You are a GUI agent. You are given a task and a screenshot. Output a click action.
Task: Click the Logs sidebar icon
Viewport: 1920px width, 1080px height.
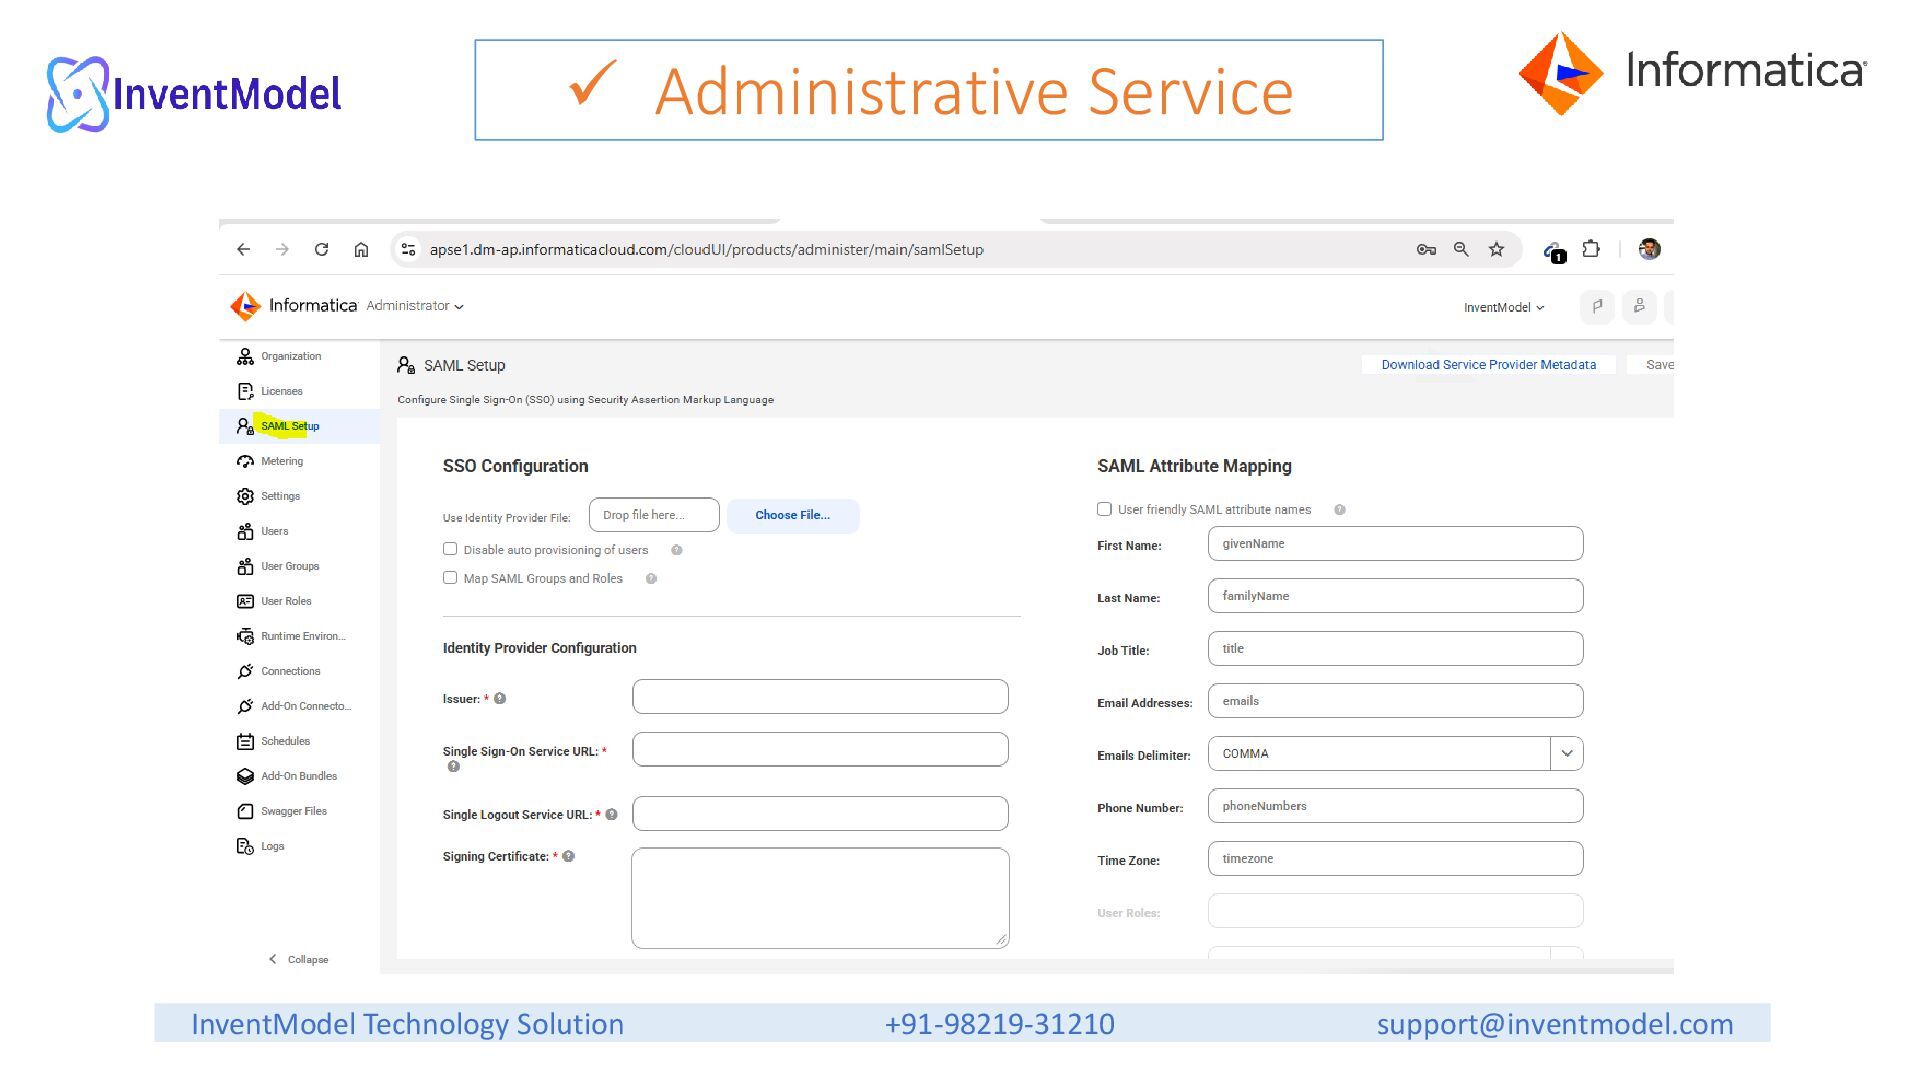click(245, 847)
